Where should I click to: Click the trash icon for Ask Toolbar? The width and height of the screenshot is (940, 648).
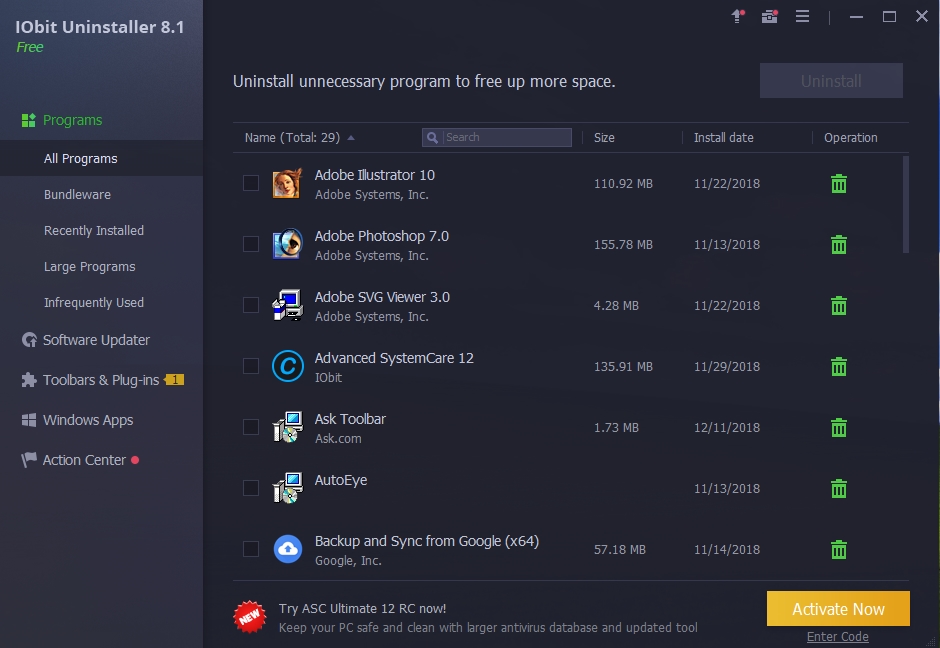point(839,427)
